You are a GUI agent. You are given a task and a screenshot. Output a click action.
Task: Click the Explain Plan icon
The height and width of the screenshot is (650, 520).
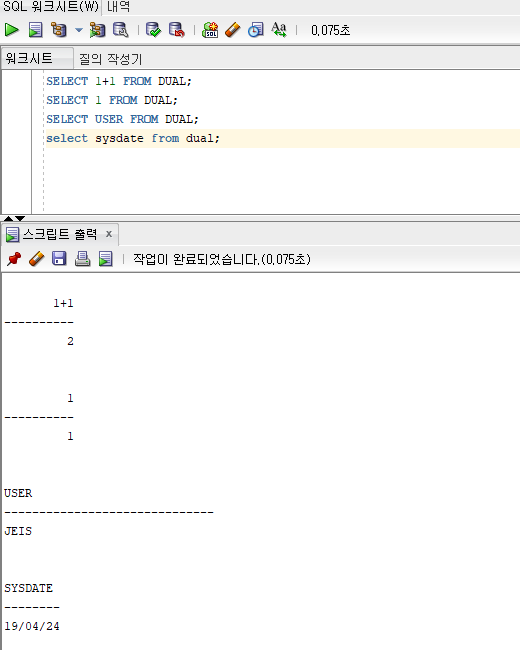[x=59, y=30]
